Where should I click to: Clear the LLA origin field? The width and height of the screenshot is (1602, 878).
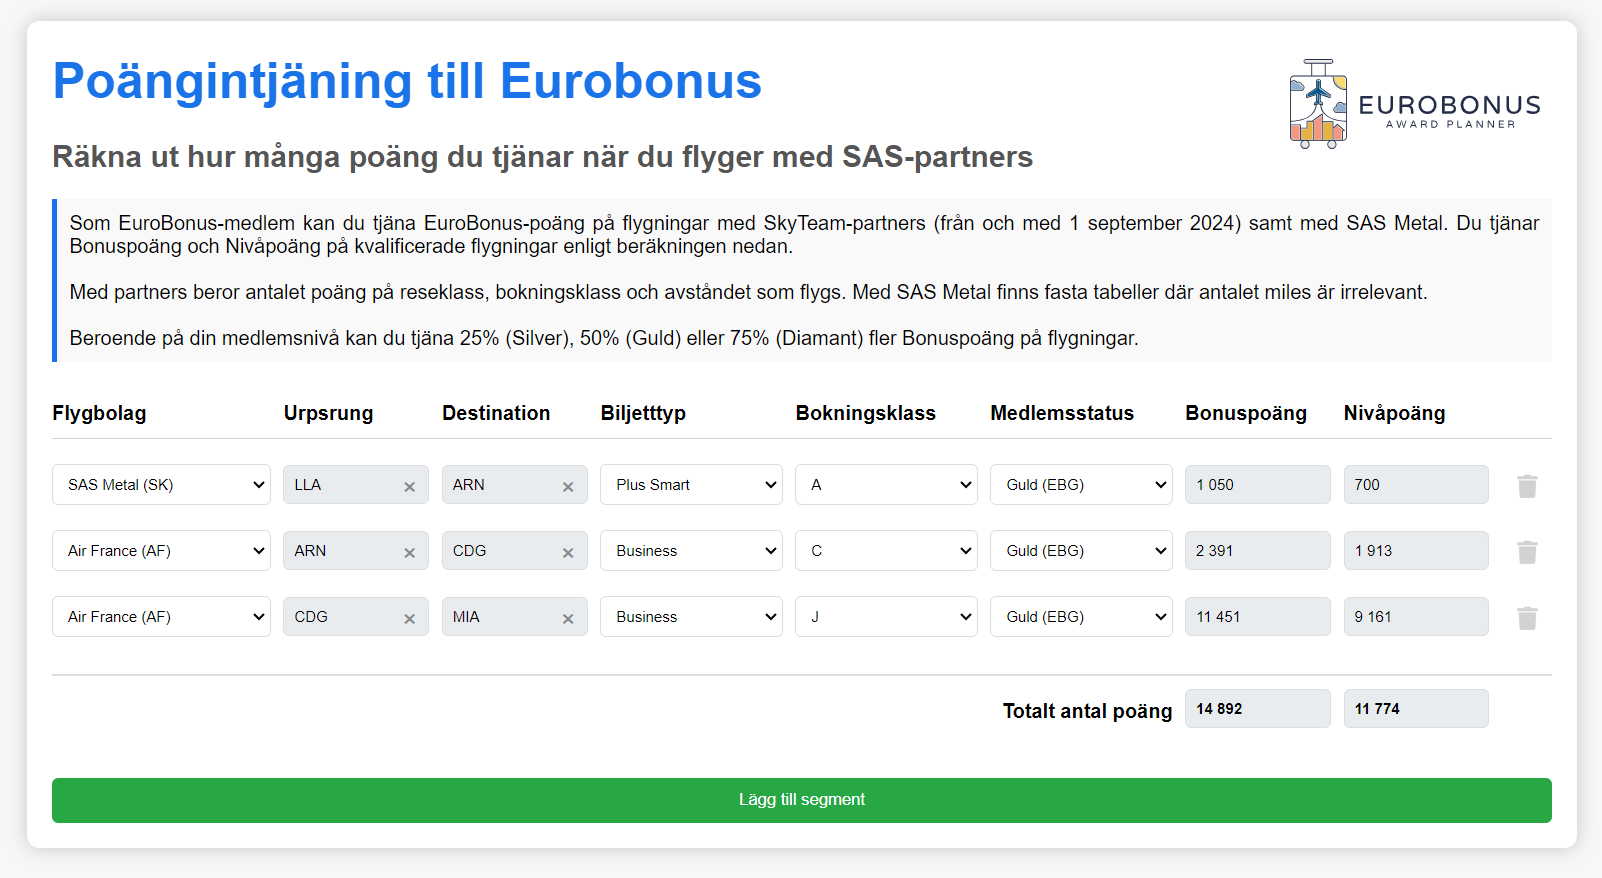pyautogui.click(x=409, y=487)
